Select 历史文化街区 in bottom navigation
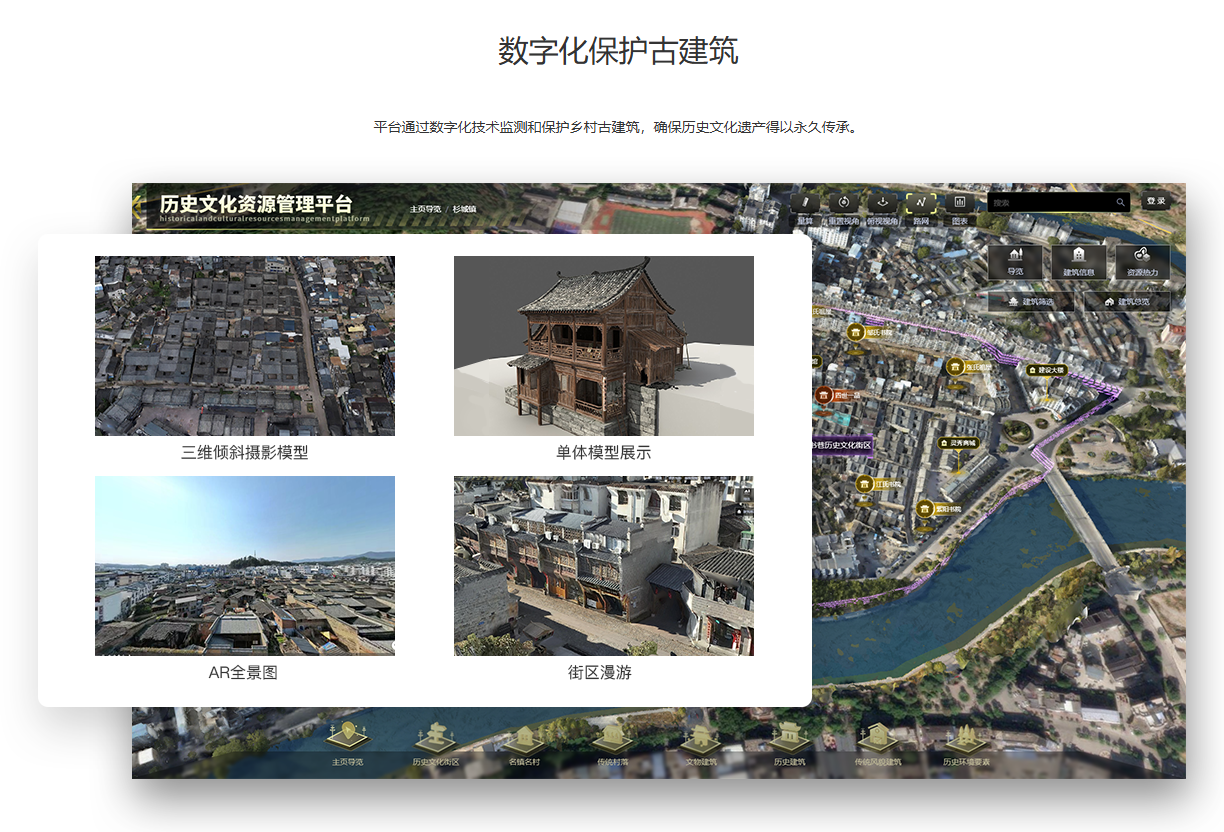Viewport: 1224px width, 832px height. [436, 742]
